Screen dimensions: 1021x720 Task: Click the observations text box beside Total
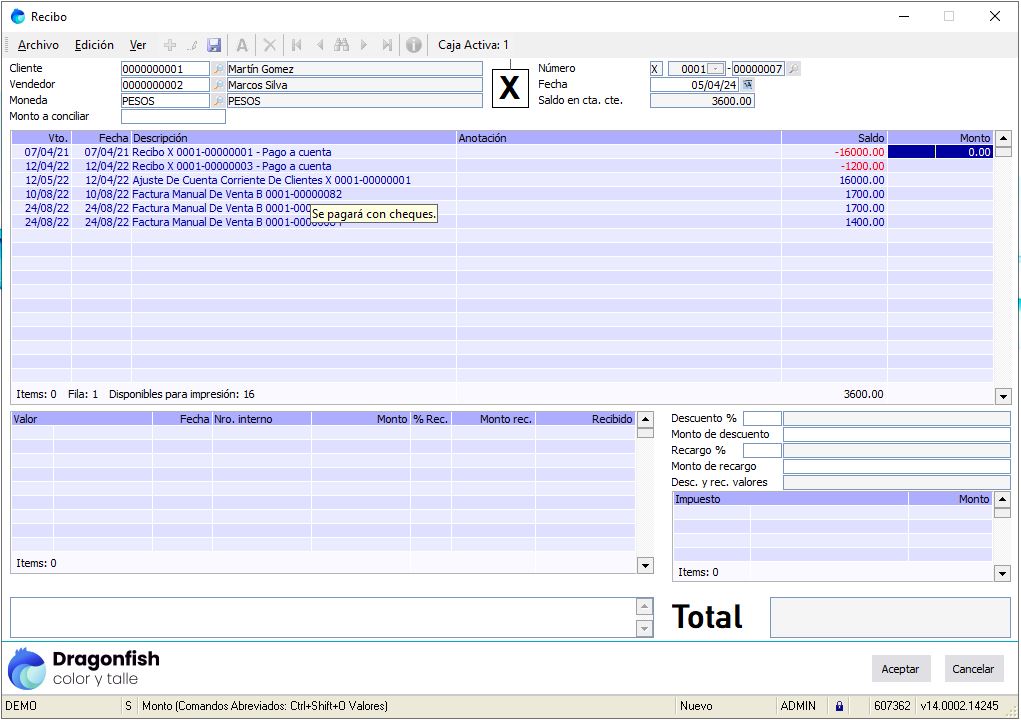tap(324, 617)
